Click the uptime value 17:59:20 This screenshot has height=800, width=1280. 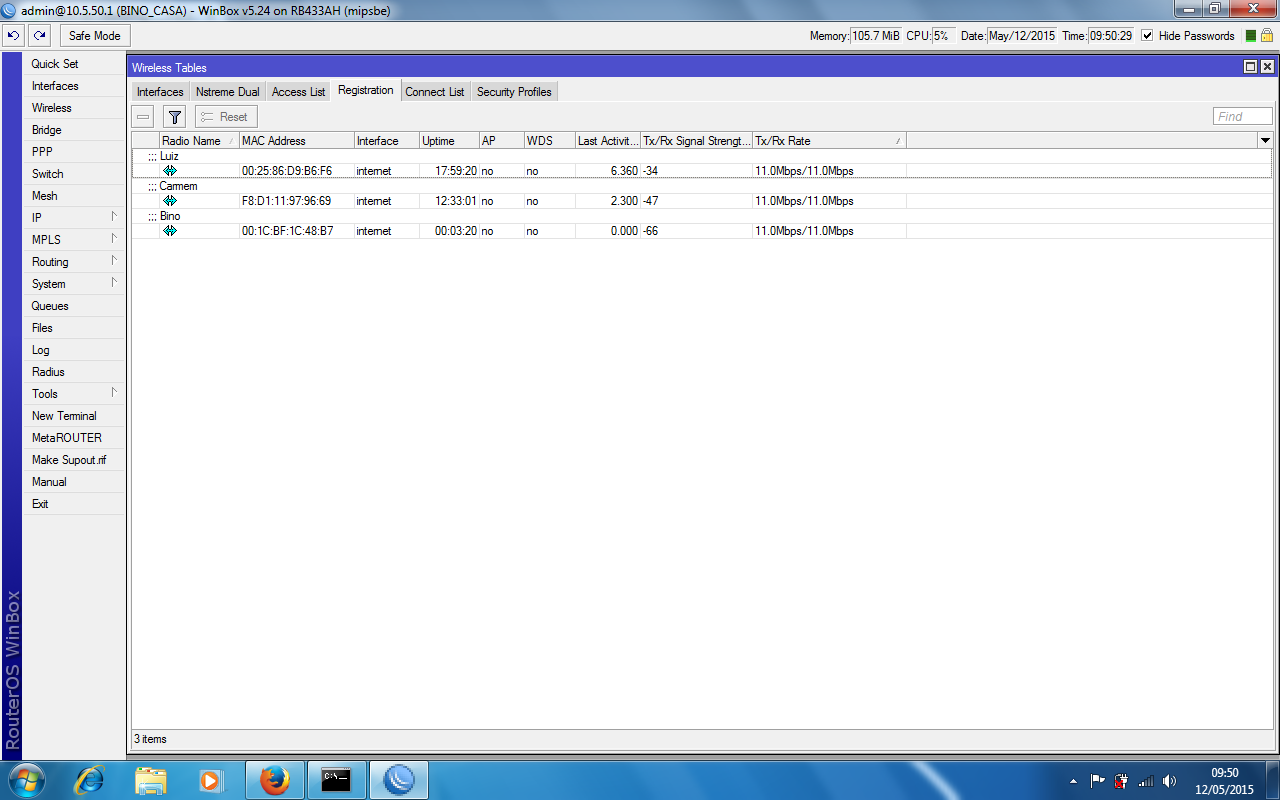pyautogui.click(x=456, y=171)
